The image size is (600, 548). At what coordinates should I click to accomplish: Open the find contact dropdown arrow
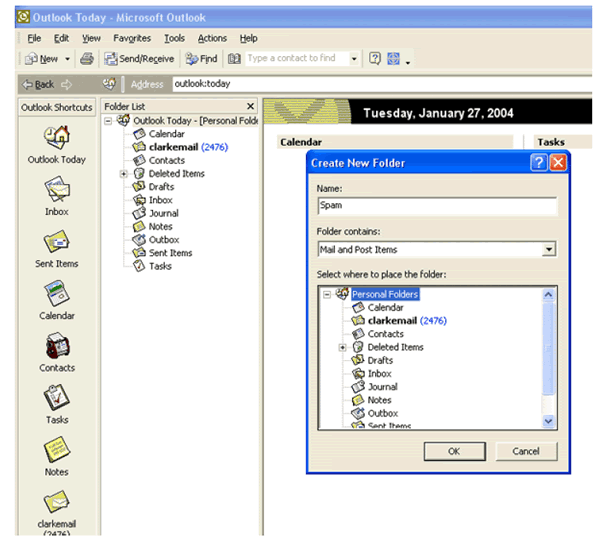point(354,59)
